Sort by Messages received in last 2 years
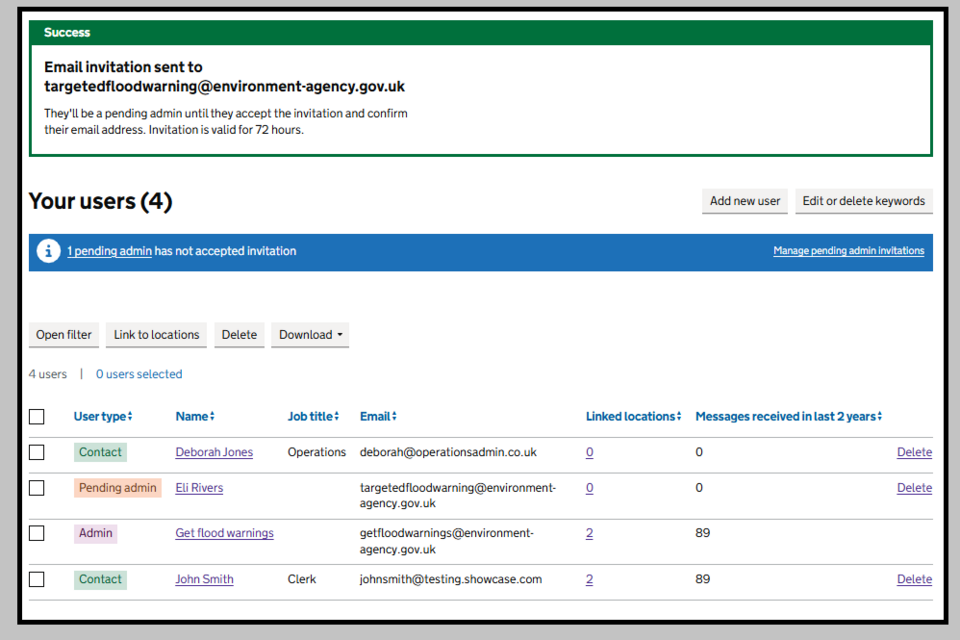Viewport: 960px width, 640px height. [788, 416]
